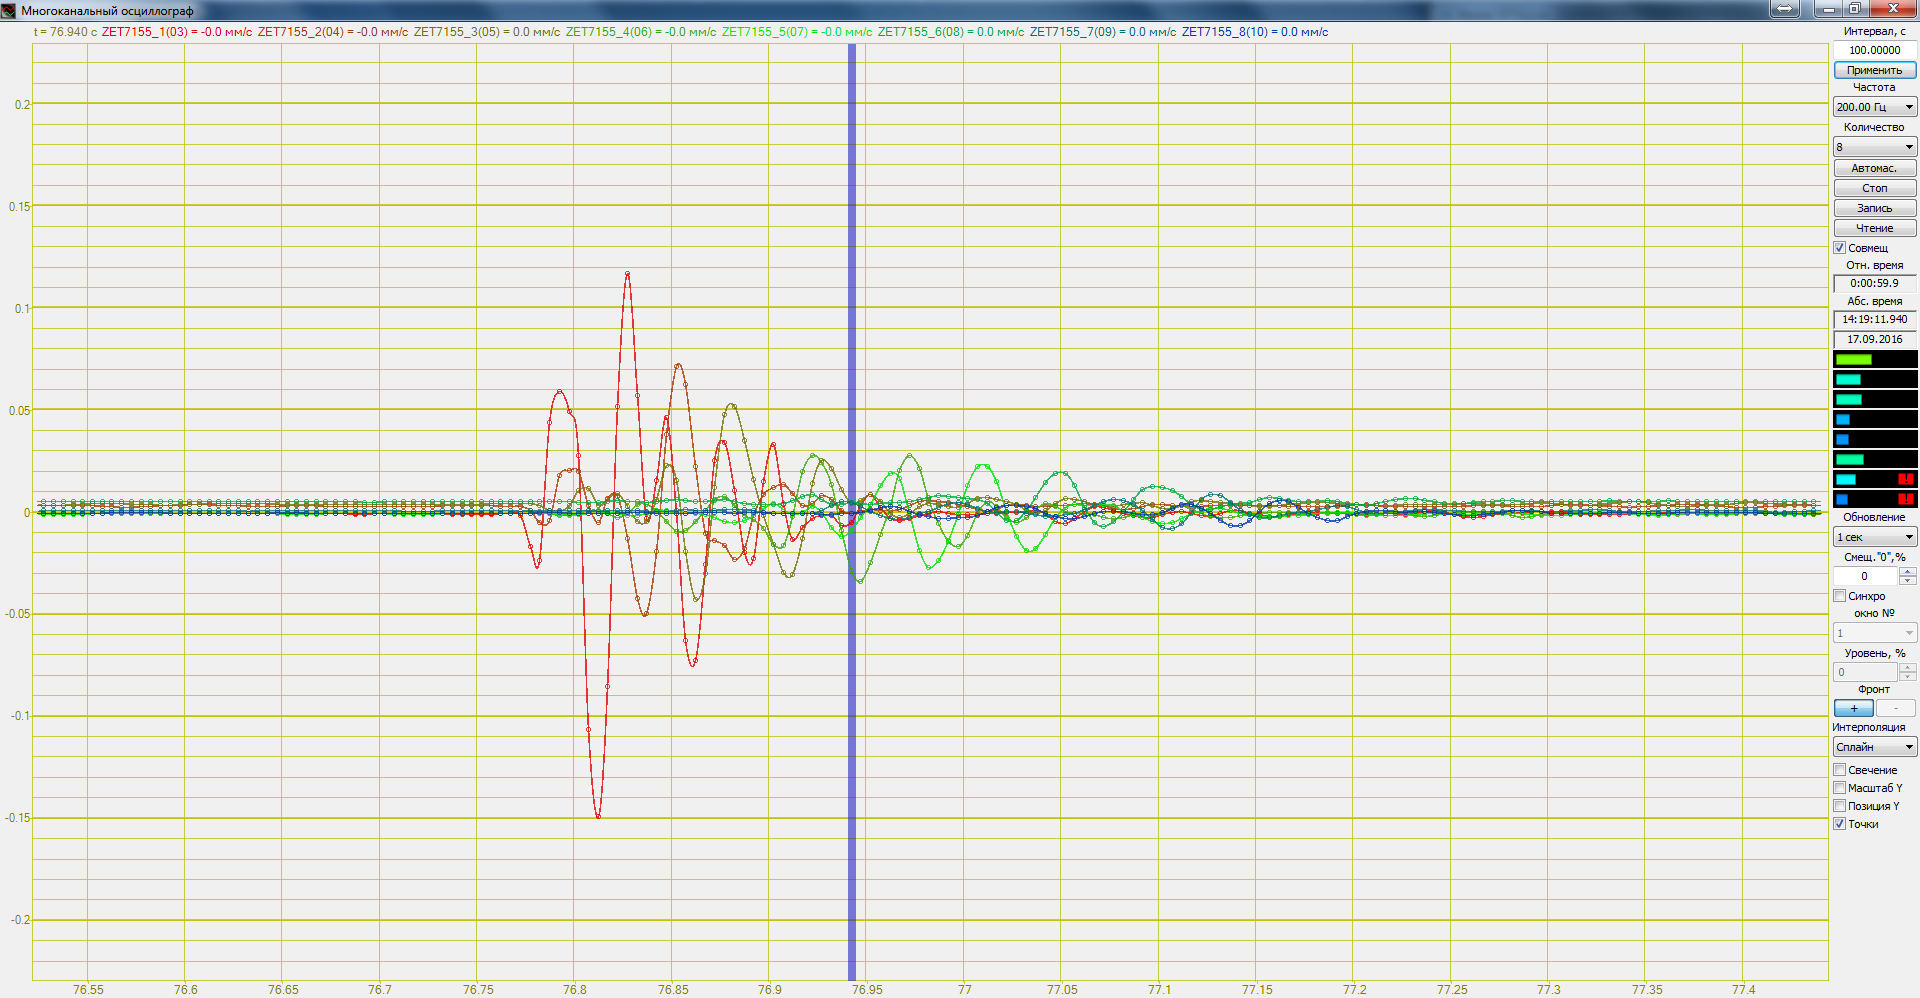Select the plus Фронт edge button
Image resolution: width=1920 pixels, height=998 pixels.
pyautogui.click(x=1854, y=708)
